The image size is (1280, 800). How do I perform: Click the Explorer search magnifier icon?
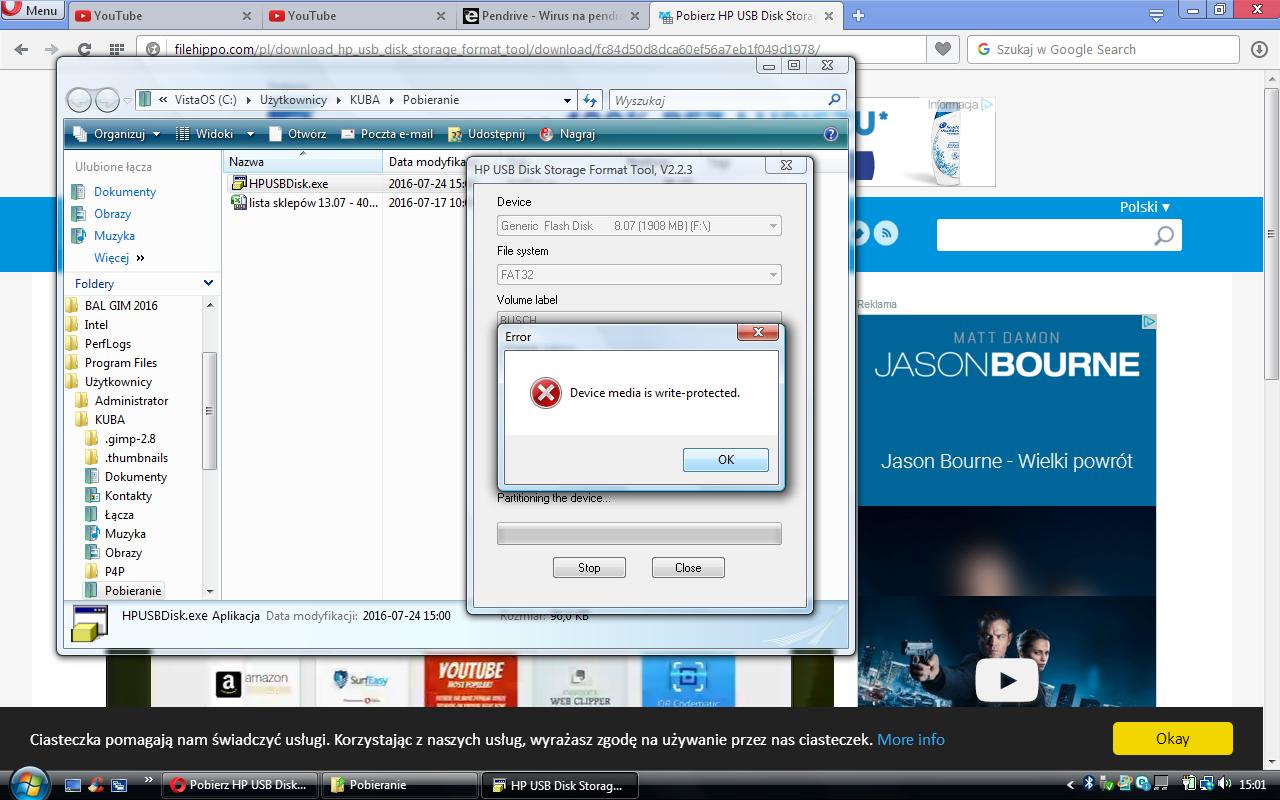pos(834,100)
